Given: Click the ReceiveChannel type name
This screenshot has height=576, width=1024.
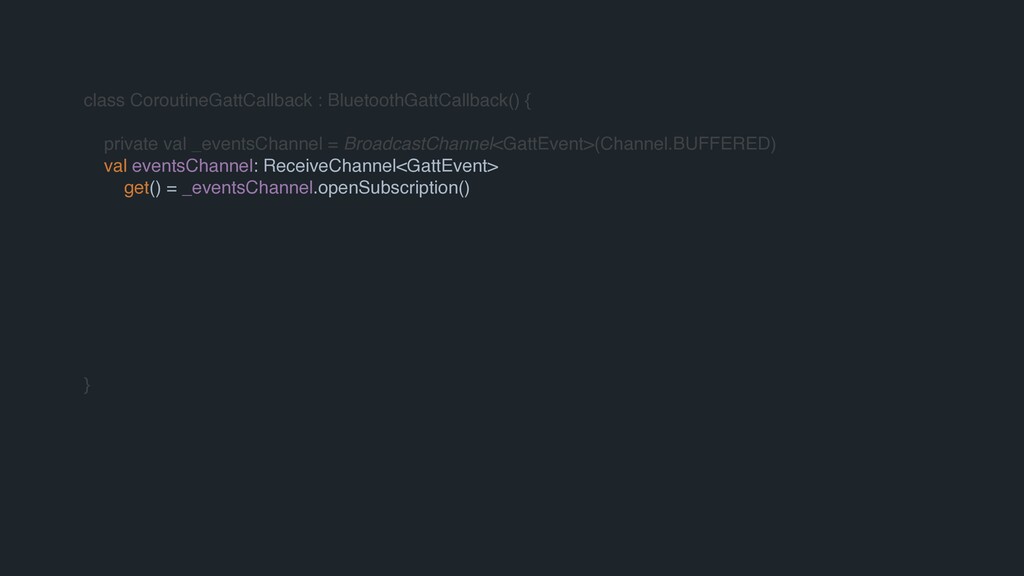Looking at the screenshot, I should (x=328, y=166).
